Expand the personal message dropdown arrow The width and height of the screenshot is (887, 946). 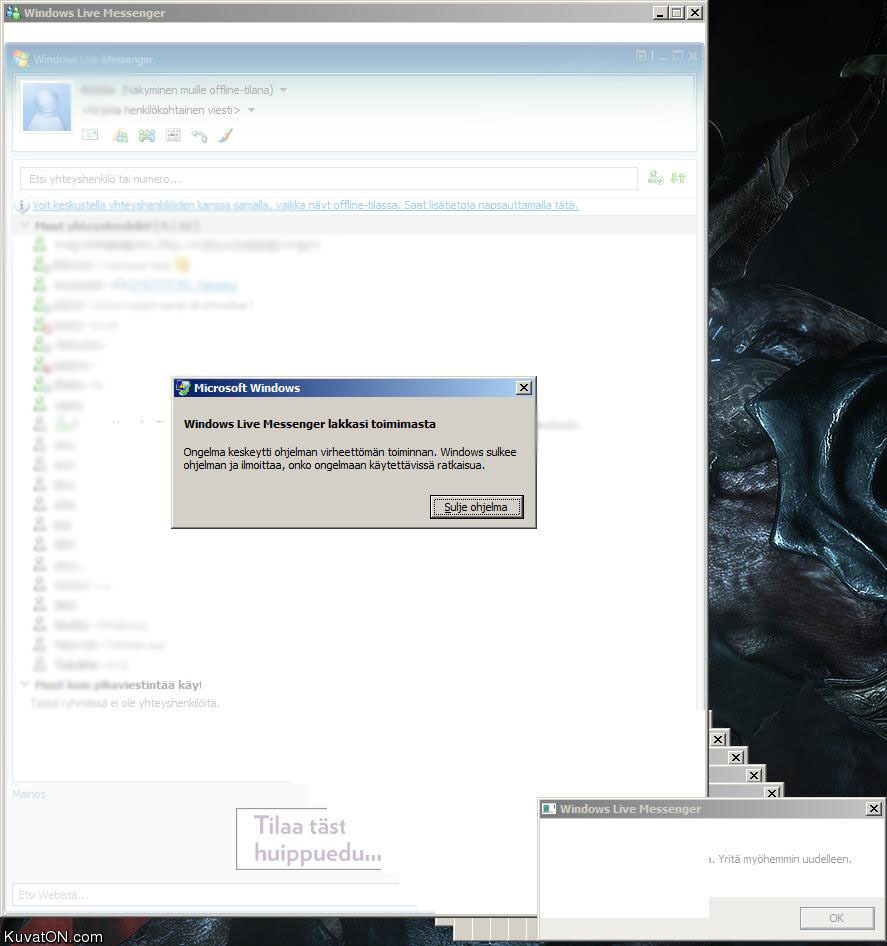click(251, 110)
